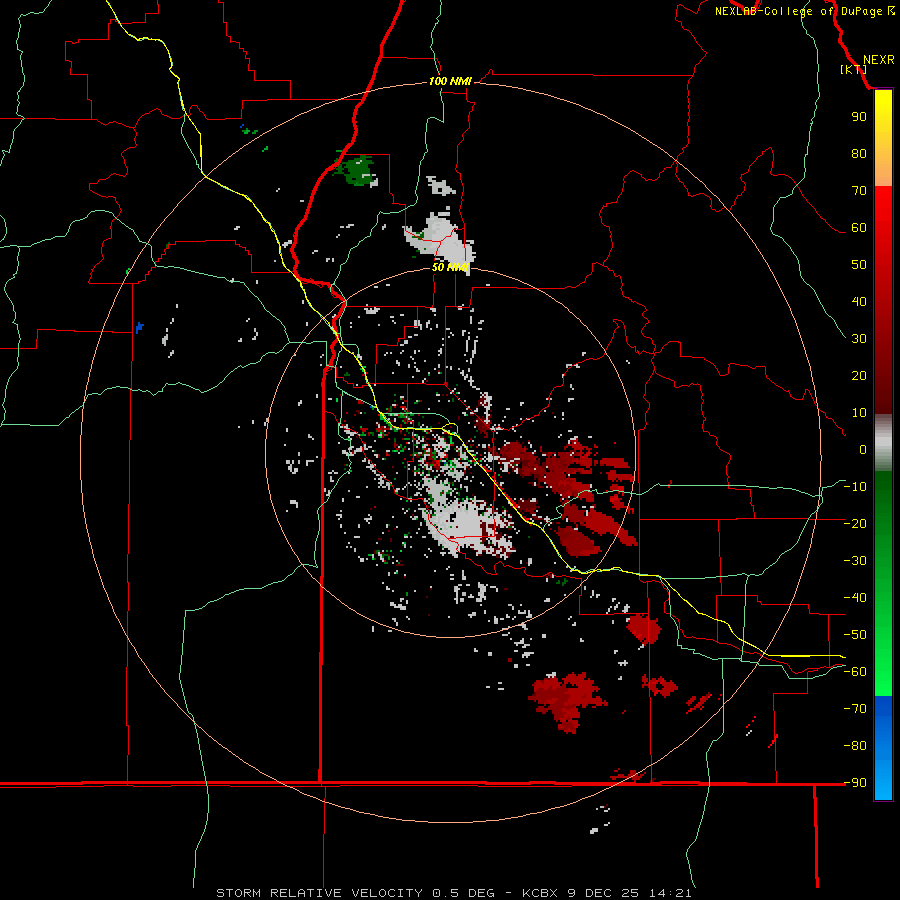900x900 pixels.
Task: Click the -20 scale value
Action: click(855, 523)
